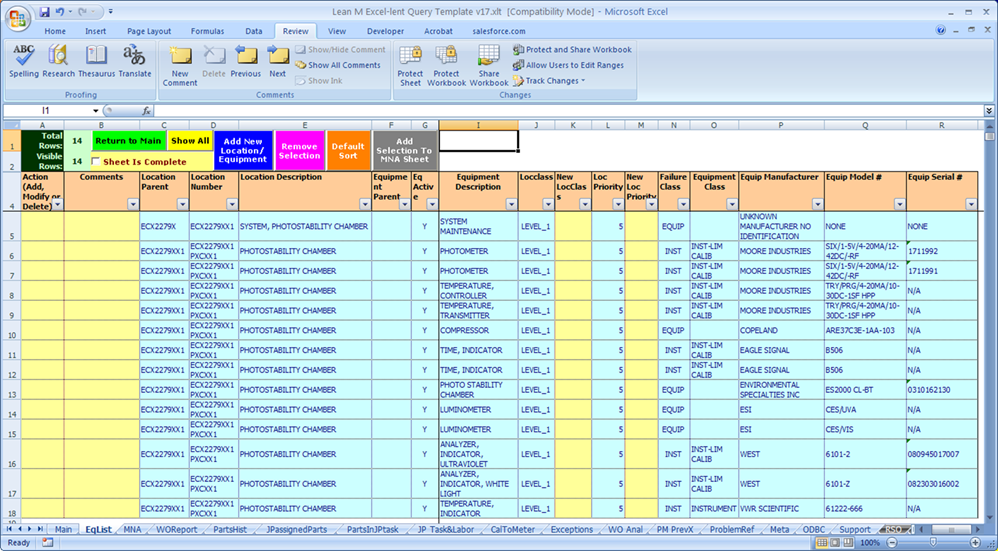
Task: Click Add New Location/Equipment button
Action: (x=243, y=151)
